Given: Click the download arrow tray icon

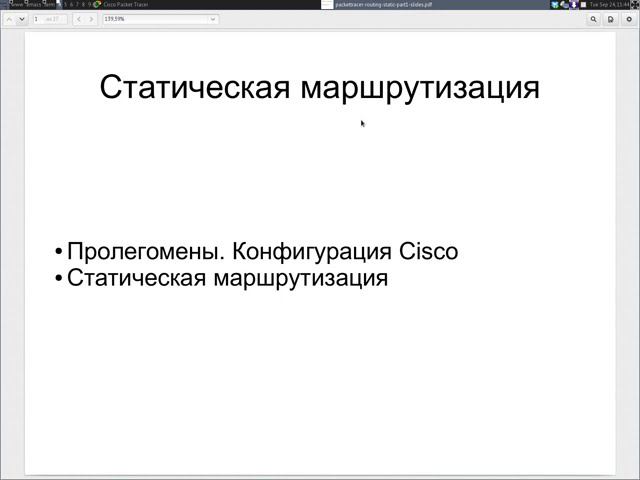Looking at the screenshot, I should pos(574,4).
